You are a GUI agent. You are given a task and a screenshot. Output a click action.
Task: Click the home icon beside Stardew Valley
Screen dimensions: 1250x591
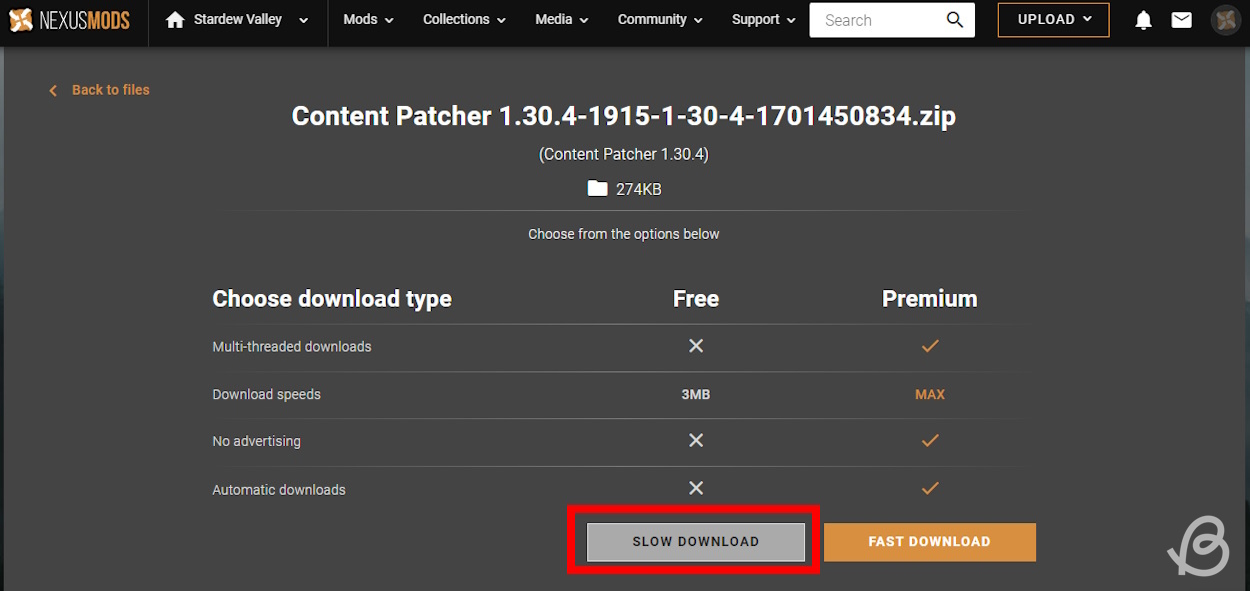pos(176,20)
